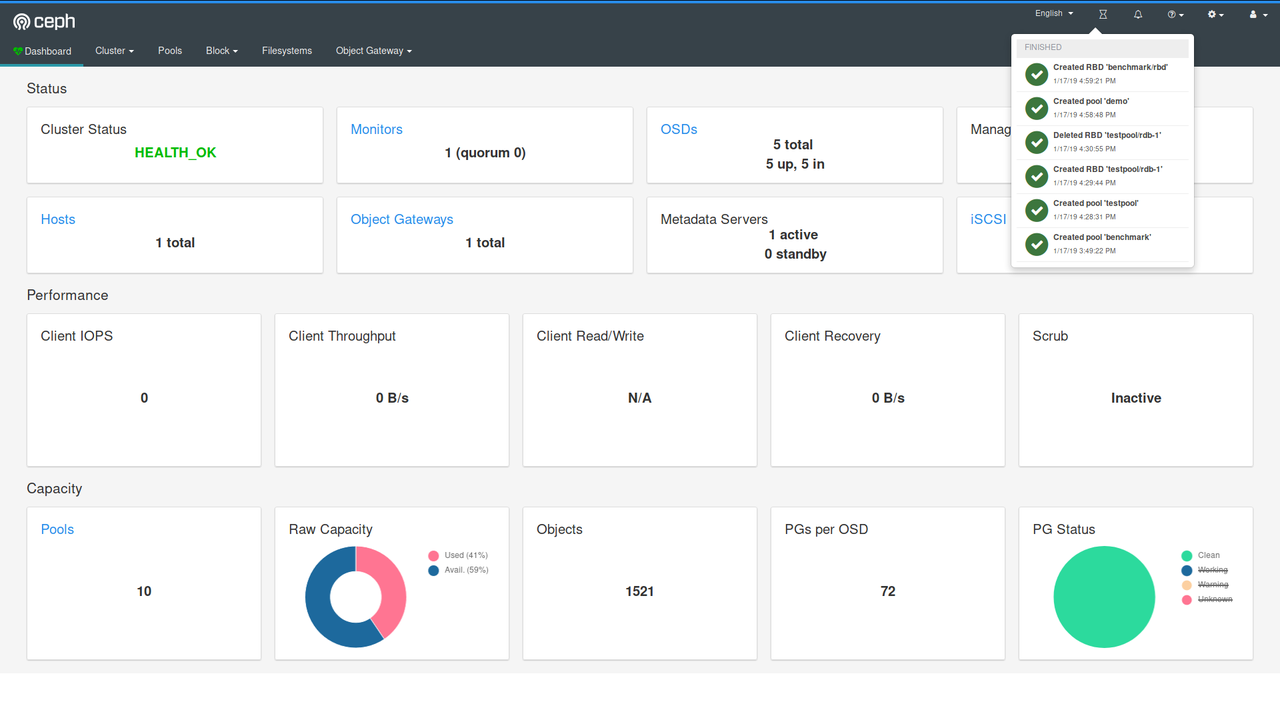Click the Client Read/Write N/A value

click(640, 398)
